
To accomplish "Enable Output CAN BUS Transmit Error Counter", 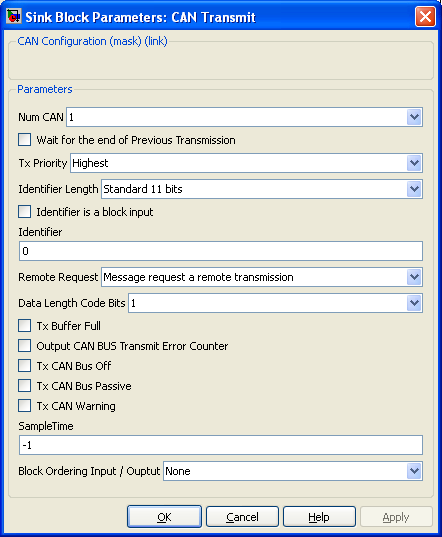I will tap(24, 346).
